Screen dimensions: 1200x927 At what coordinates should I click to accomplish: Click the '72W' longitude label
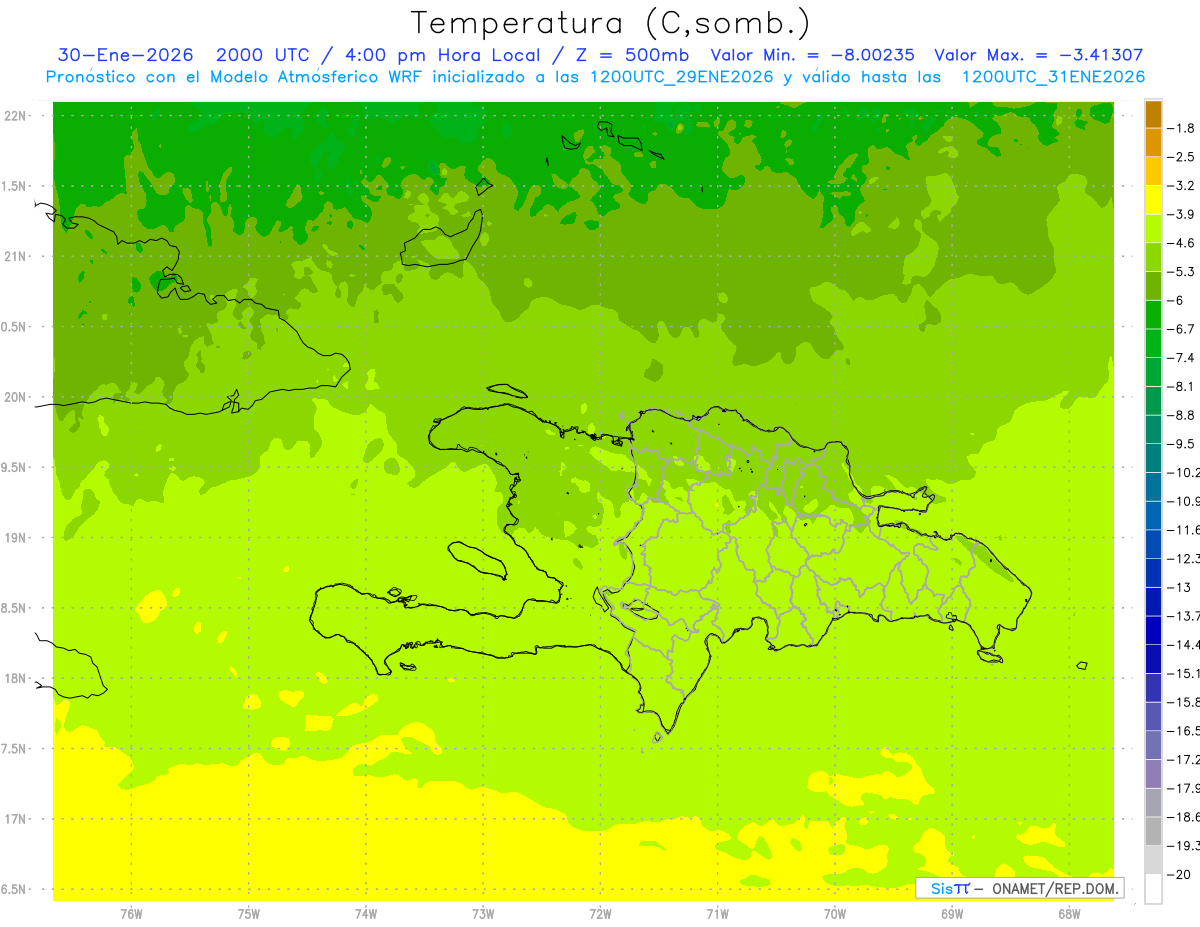coord(600,914)
